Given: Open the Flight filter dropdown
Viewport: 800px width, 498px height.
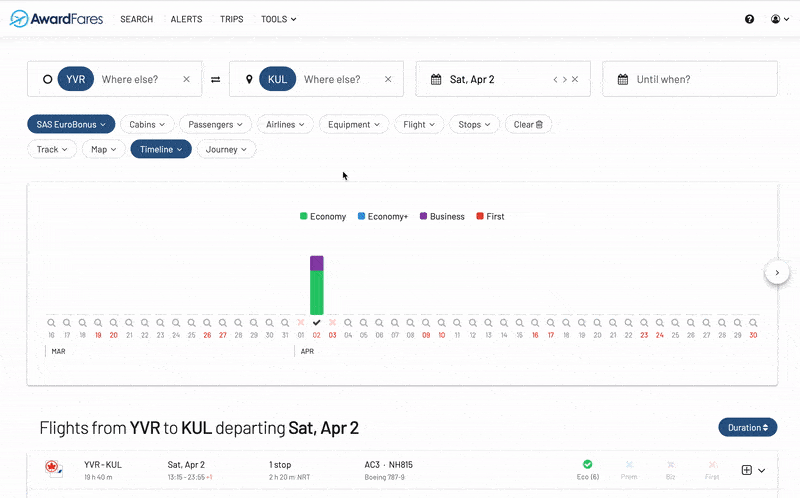Looking at the screenshot, I should click(x=419, y=124).
